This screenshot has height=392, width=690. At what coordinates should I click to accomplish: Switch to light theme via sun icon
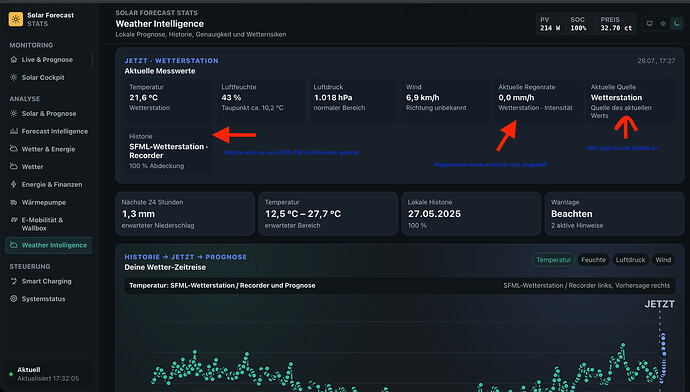[x=663, y=24]
